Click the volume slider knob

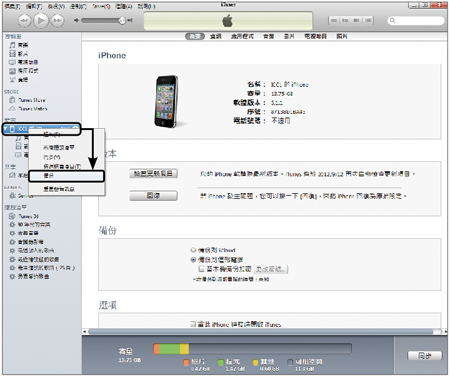pos(122,21)
